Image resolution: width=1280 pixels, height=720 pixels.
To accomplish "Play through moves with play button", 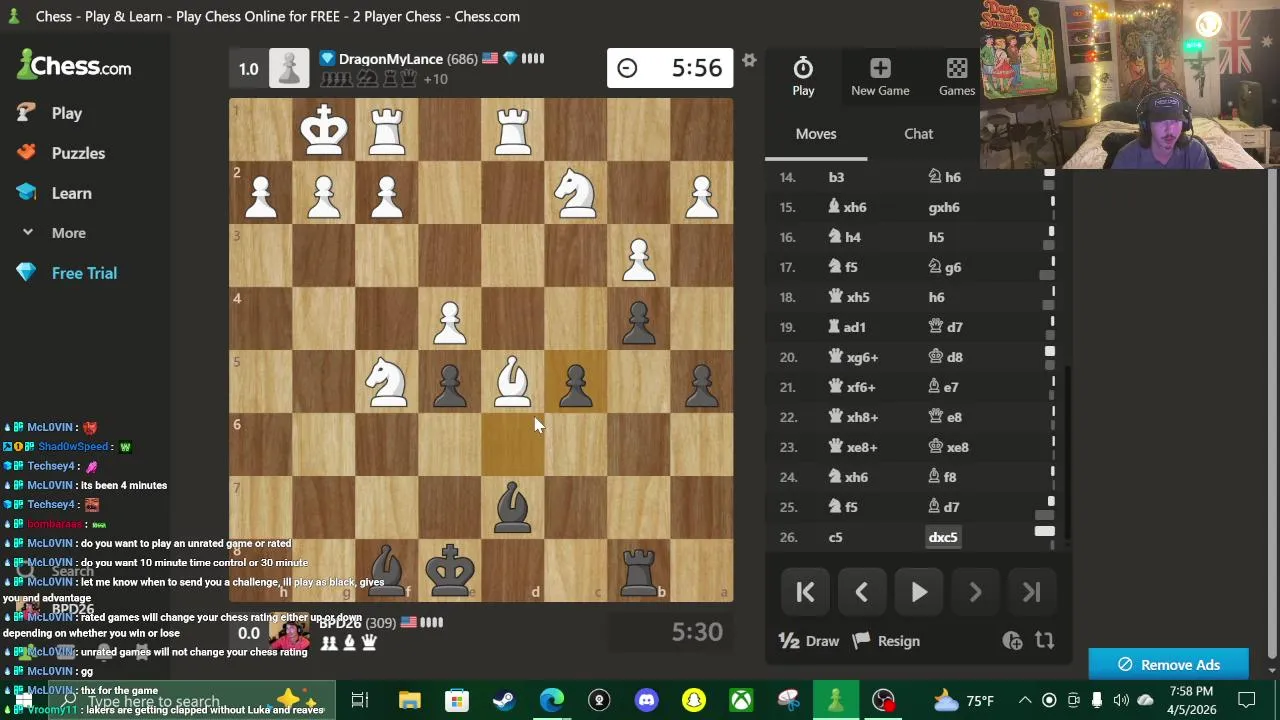I will coord(918,592).
